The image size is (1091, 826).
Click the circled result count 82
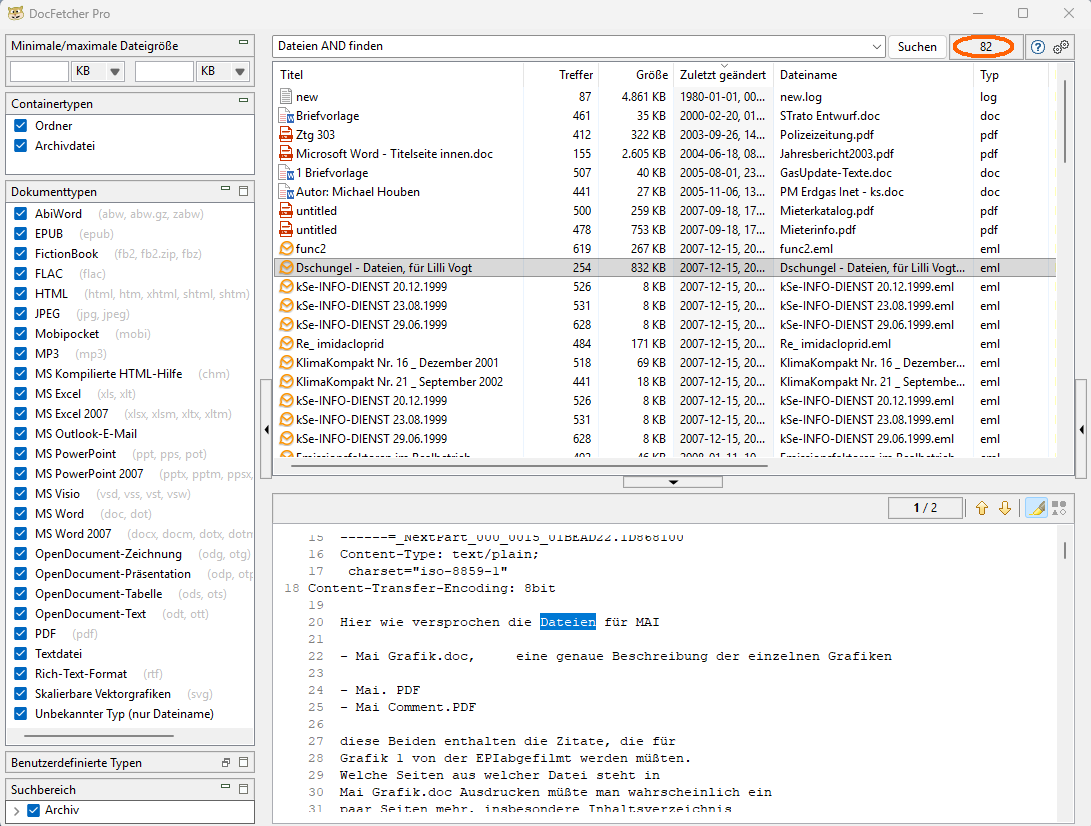(984, 47)
